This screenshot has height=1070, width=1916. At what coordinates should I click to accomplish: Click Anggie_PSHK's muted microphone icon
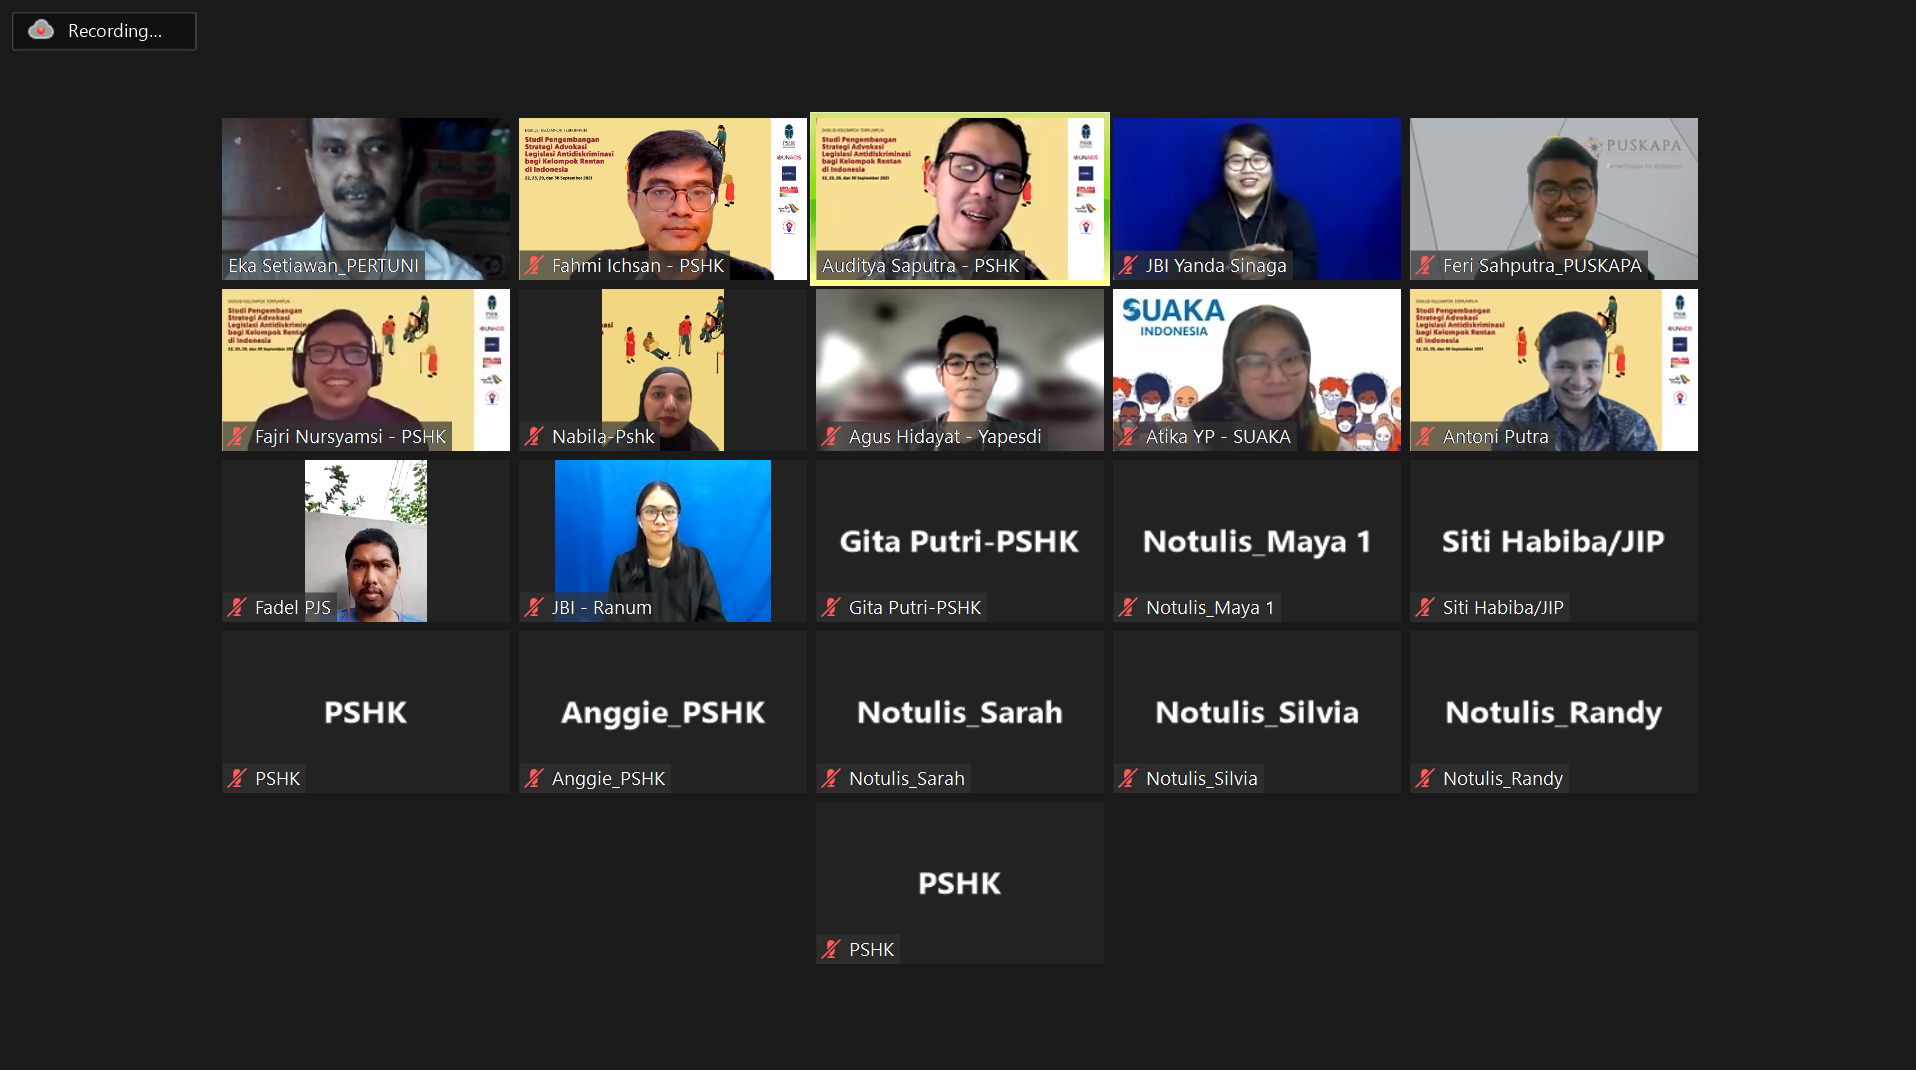pos(534,778)
